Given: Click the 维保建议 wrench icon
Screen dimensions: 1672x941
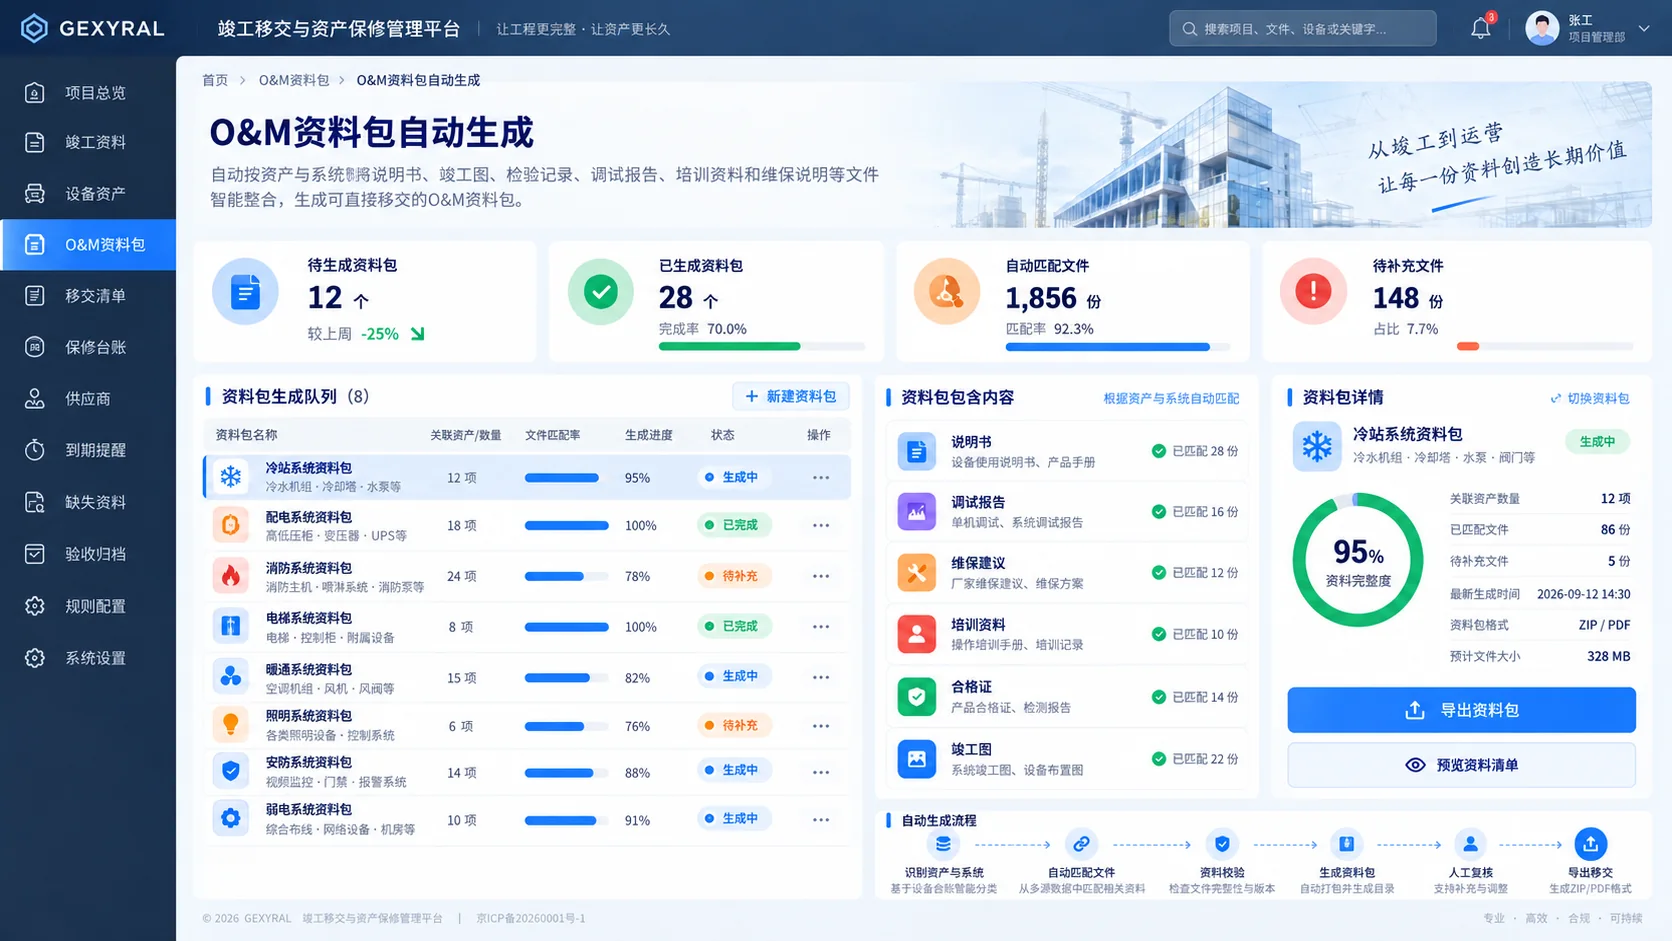Looking at the screenshot, I should [x=916, y=573].
